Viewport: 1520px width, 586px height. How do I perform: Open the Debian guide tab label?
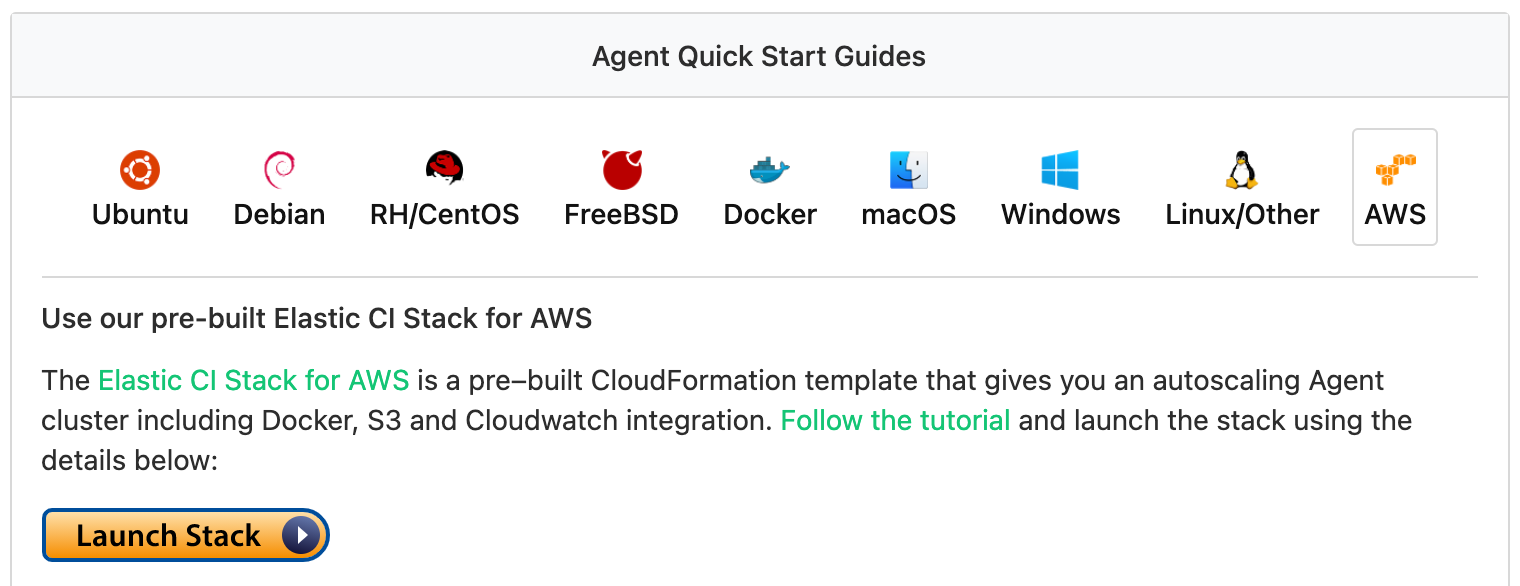[279, 215]
